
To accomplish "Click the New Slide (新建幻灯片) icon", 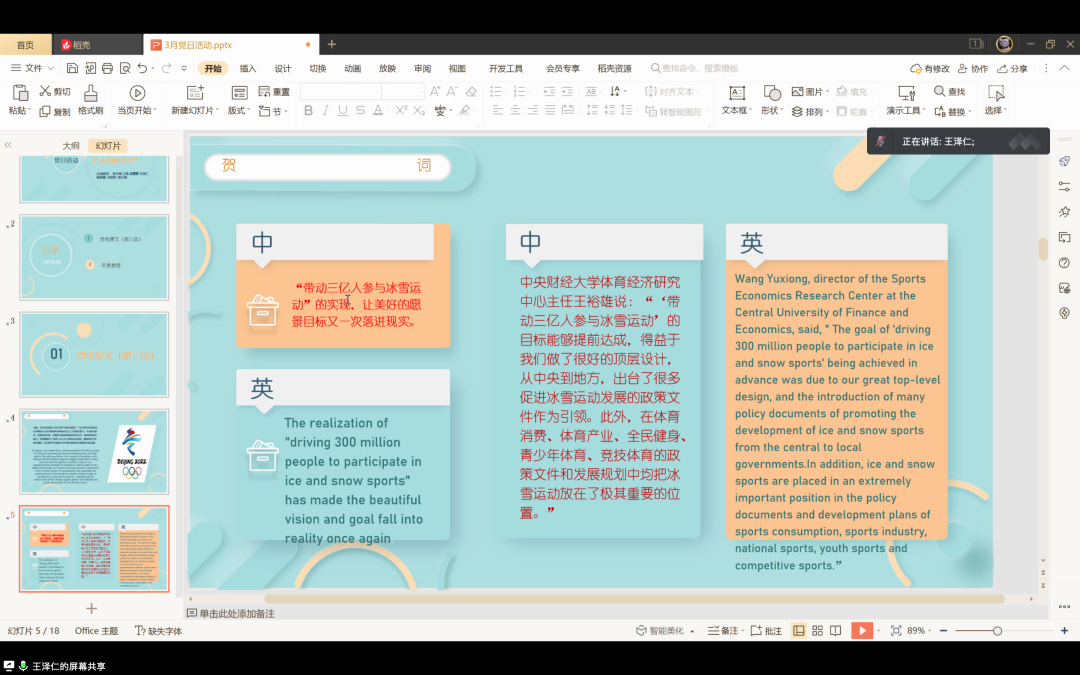I will 192,93.
